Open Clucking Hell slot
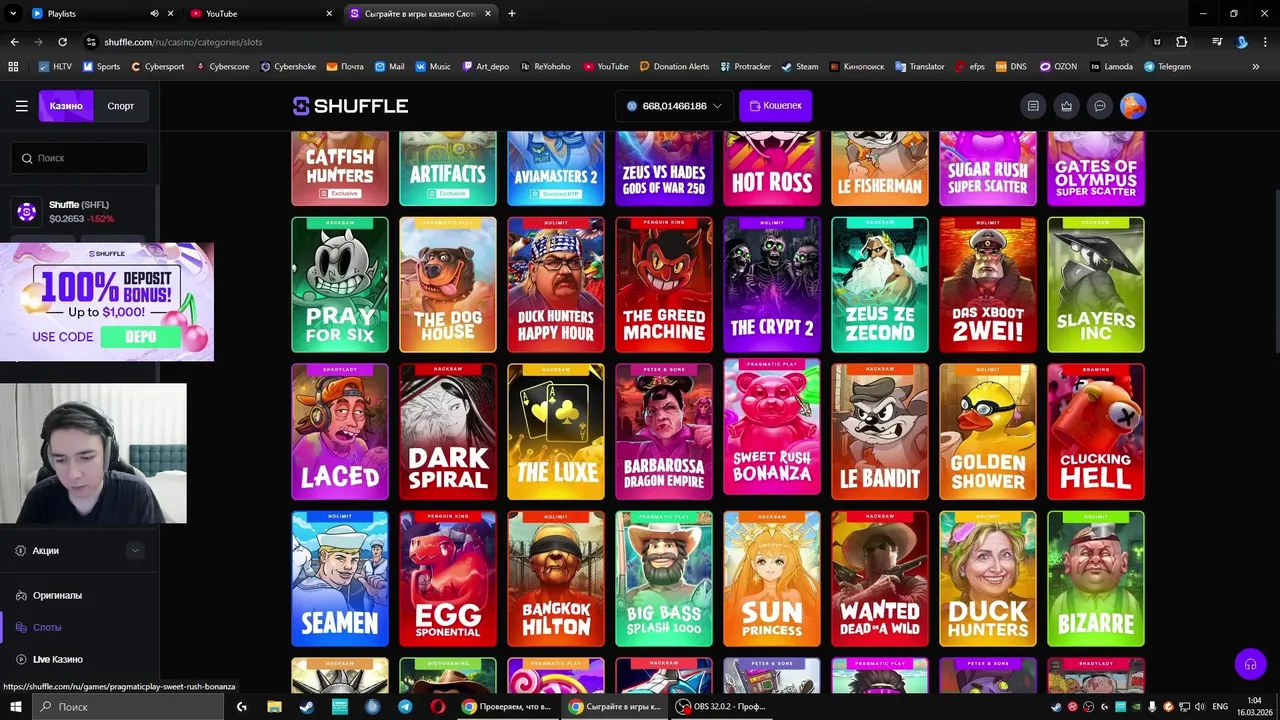 (1096, 432)
